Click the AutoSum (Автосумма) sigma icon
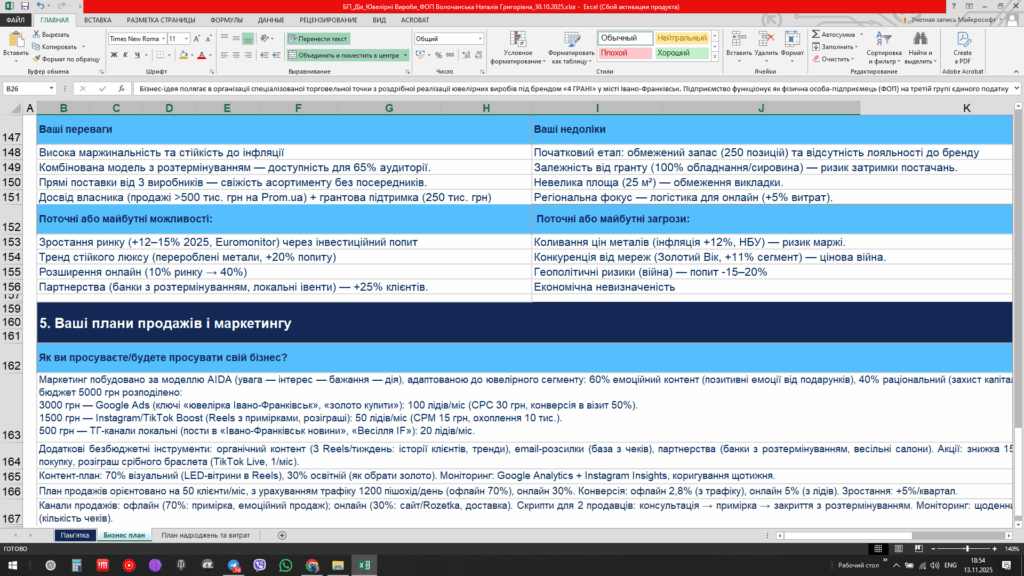This screenshot has height=576, width=1024. tap(816, 34)
